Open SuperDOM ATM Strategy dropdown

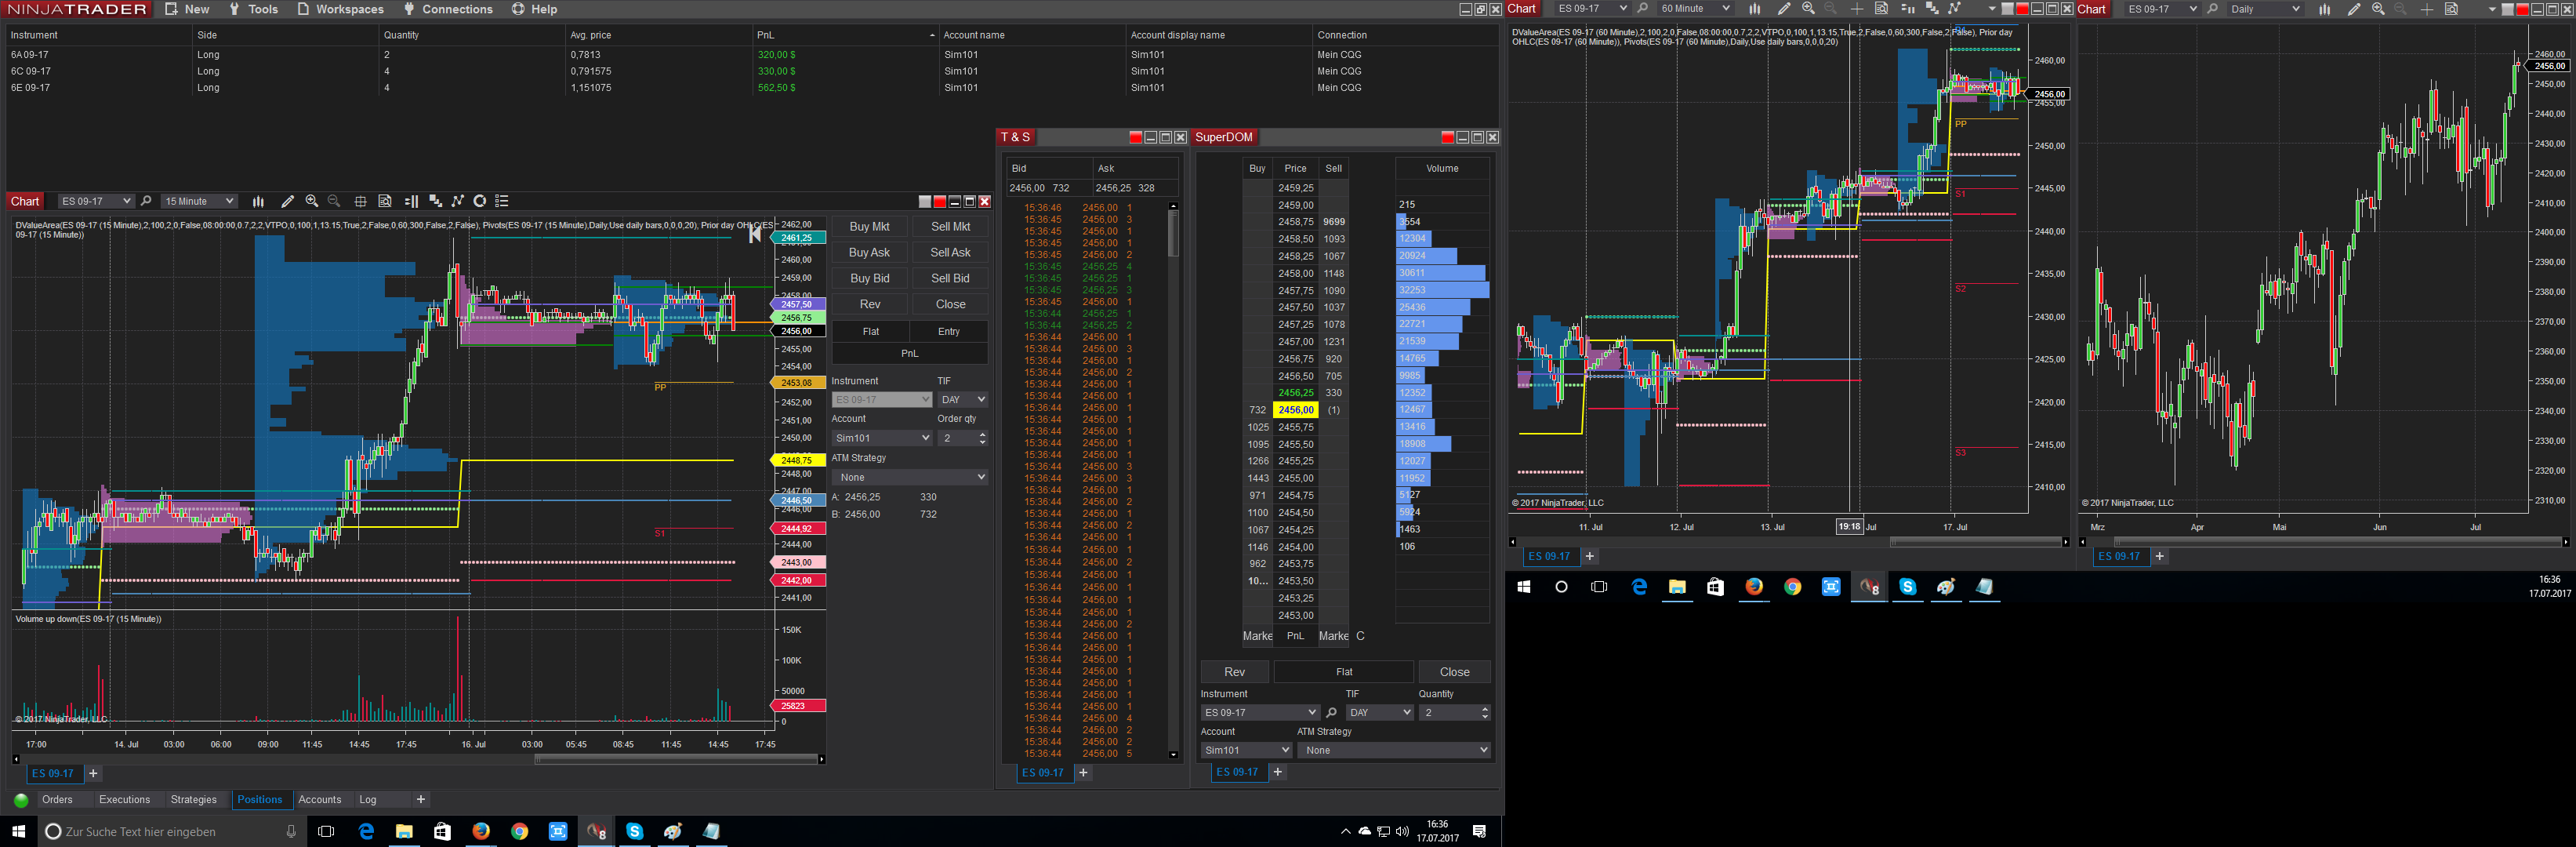pyautogui.click(x=1394, y=750)
